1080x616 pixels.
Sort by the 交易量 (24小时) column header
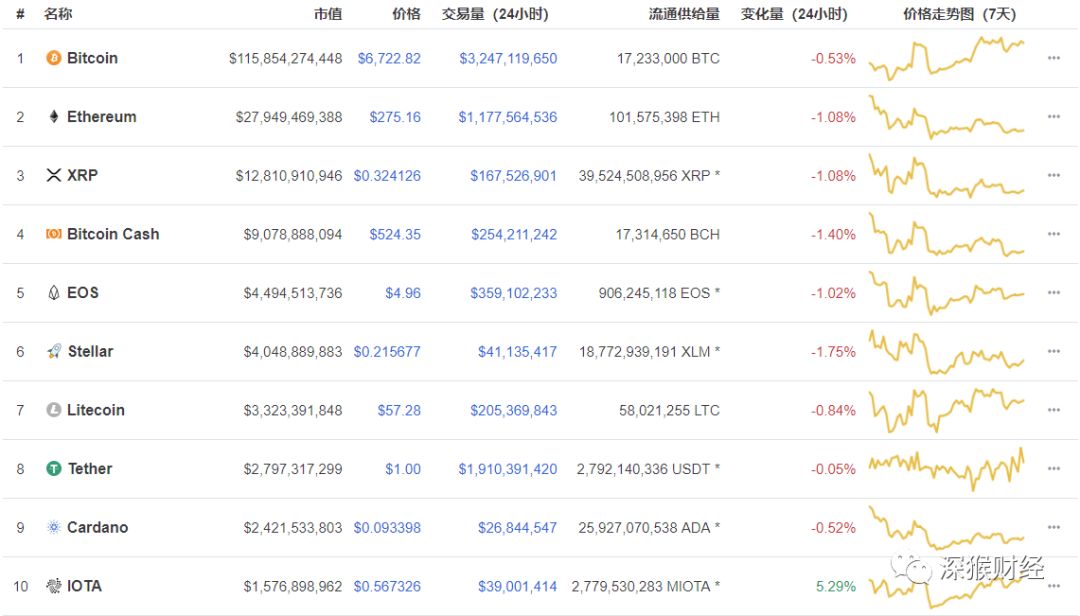coord(495,14)
